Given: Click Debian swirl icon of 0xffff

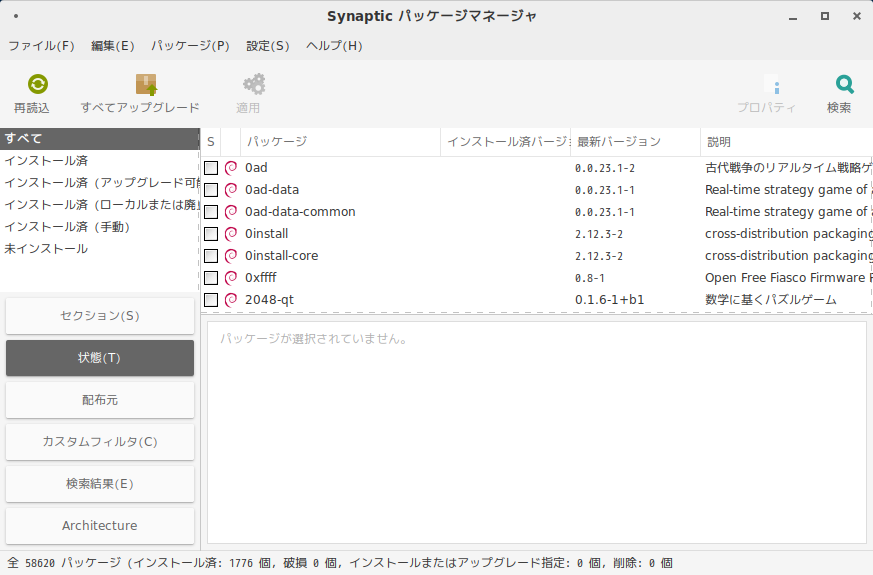Looking at the screenshot, I should [x=230, y=277].
